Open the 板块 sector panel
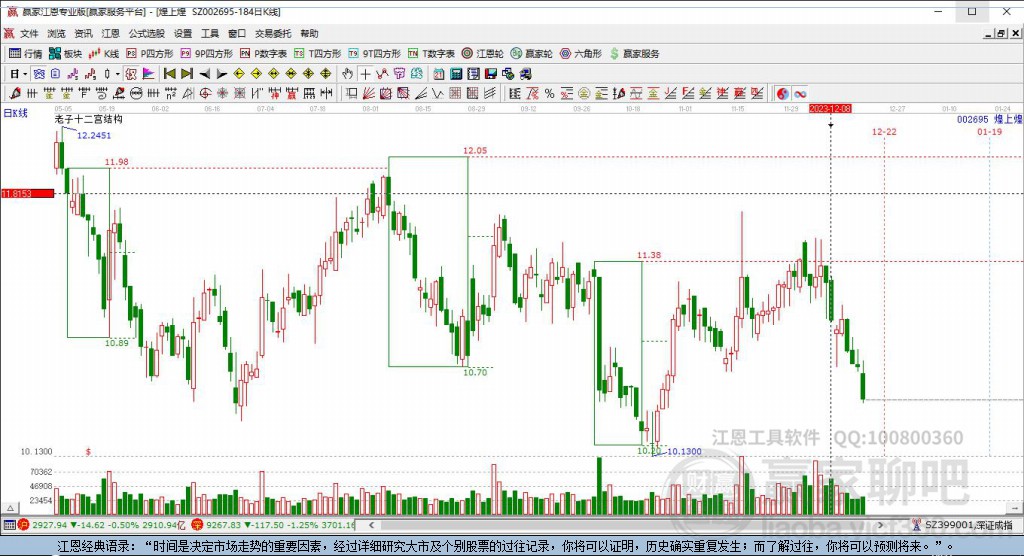The height and width of the screenshot is (556, 1024). (65, 54)
